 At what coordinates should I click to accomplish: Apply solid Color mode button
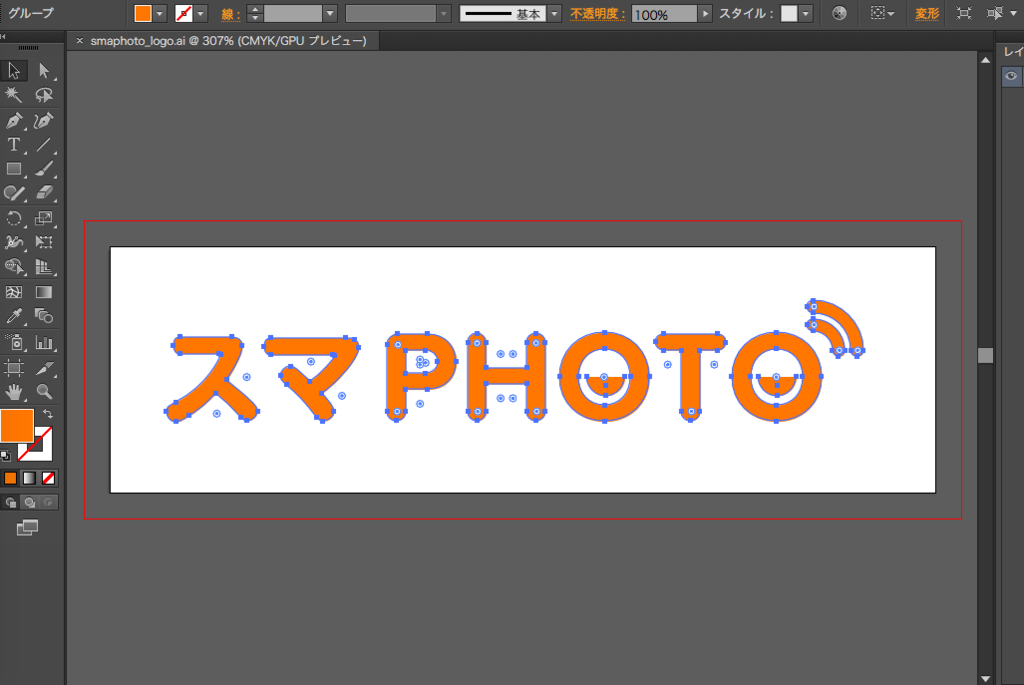tap(10, 478)
